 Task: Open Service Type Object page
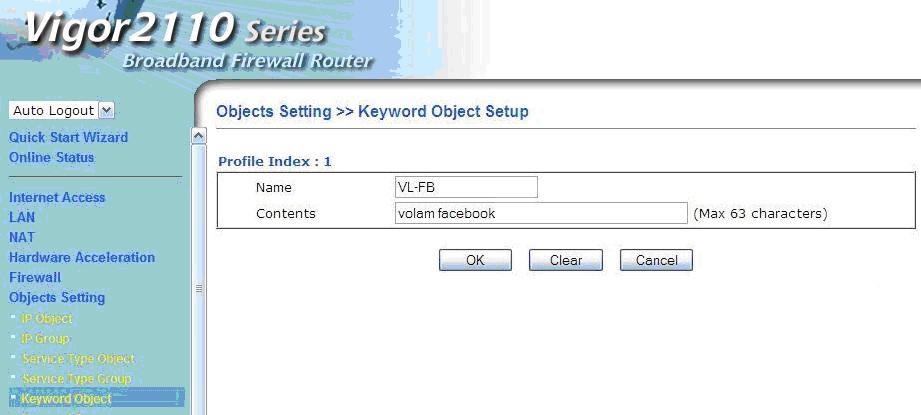pyautogui.click(x=78, y=359)
